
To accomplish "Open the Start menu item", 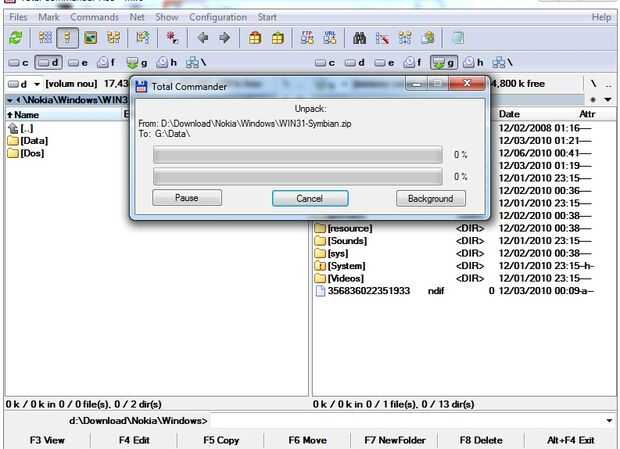I will 267,17.
